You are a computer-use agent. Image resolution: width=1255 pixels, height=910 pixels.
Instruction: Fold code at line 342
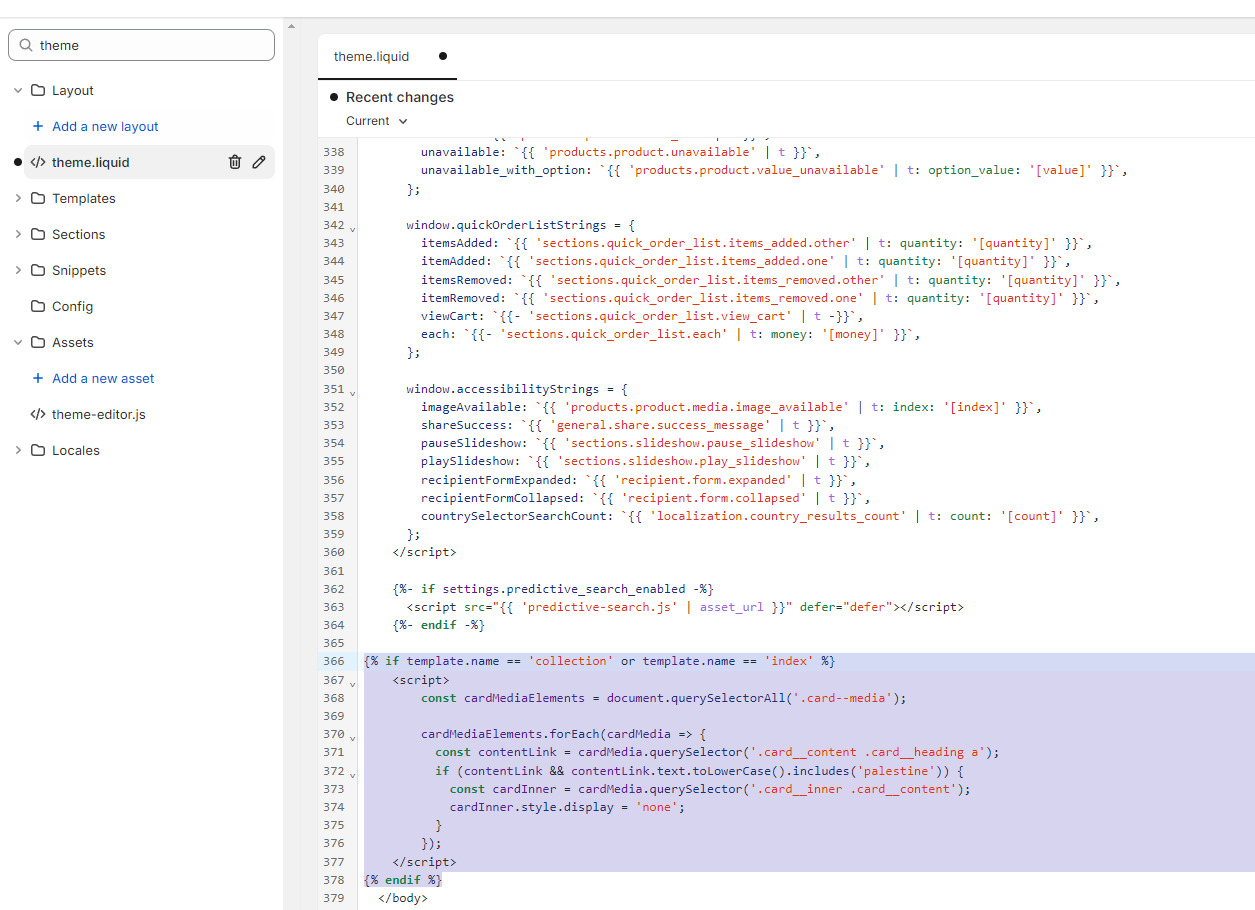pos(352,228)
